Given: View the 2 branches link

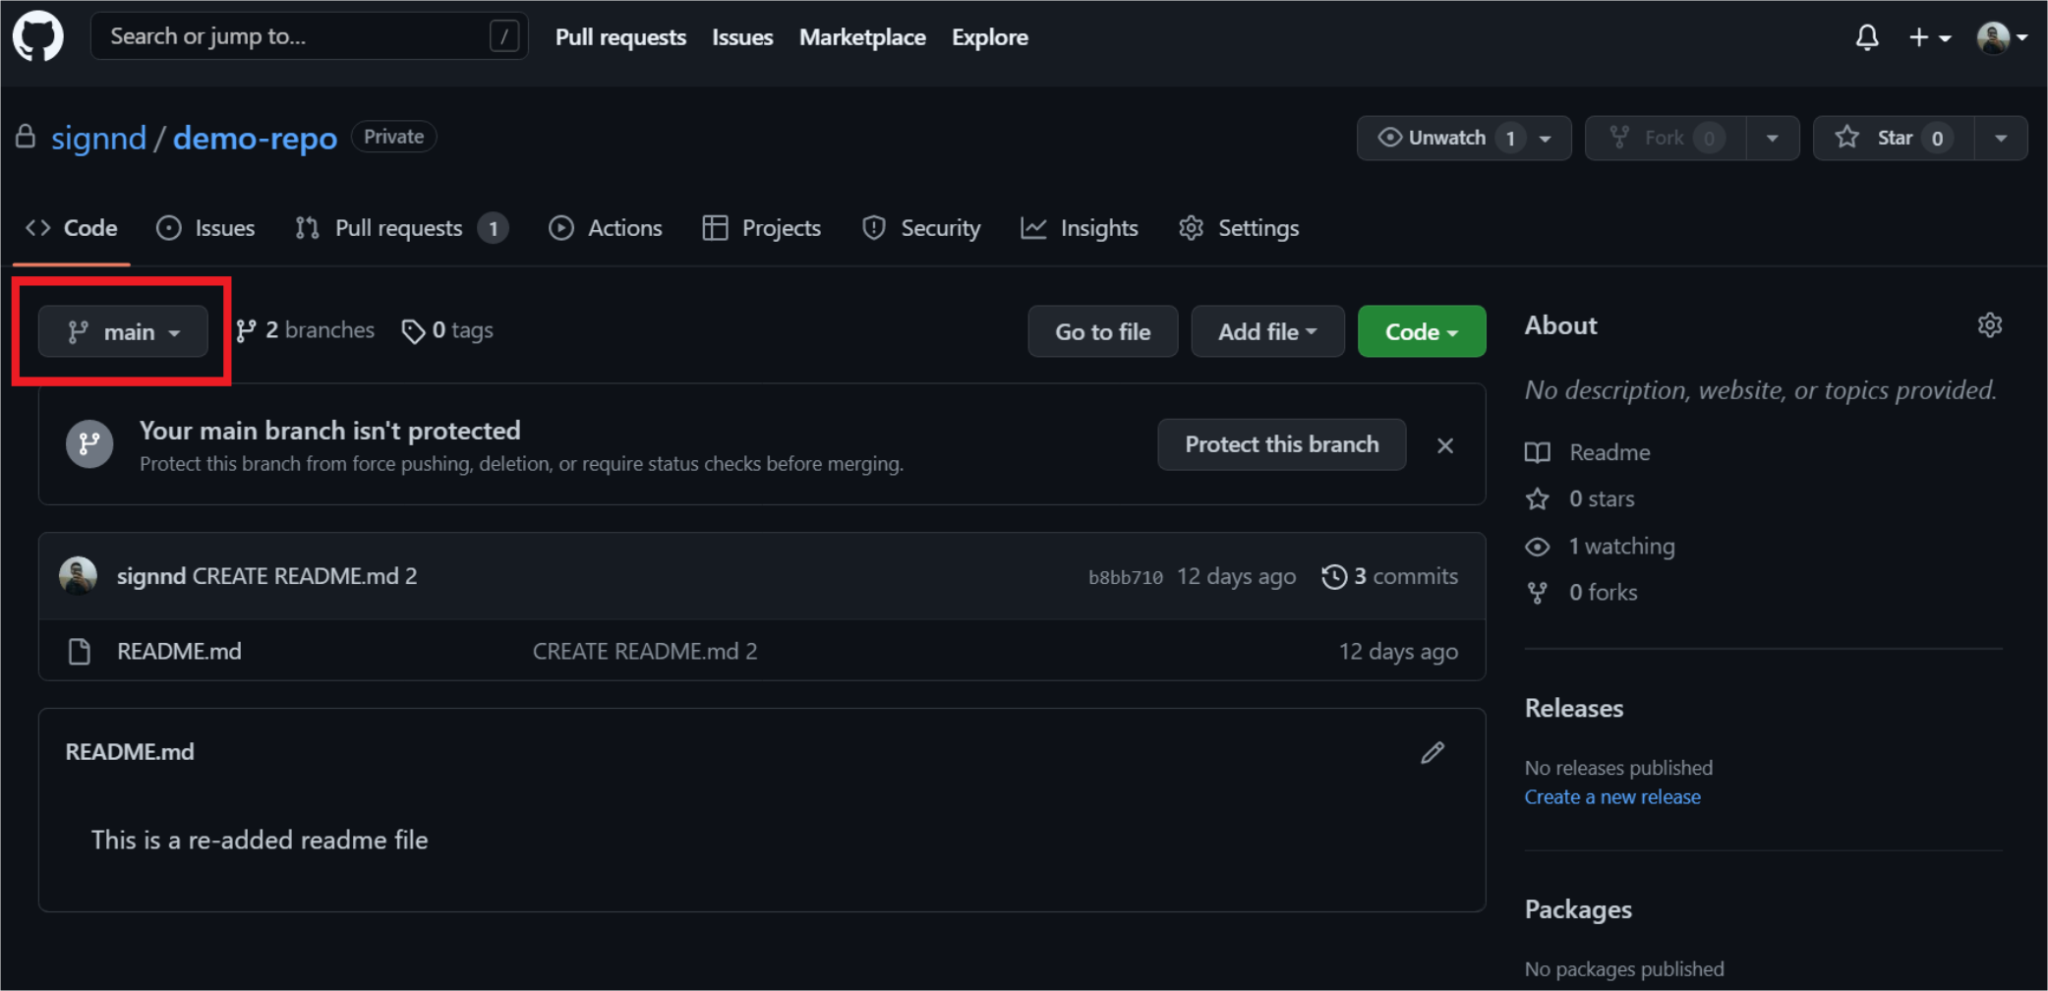Looking at the screenshot, I should [x=305, y=330].
